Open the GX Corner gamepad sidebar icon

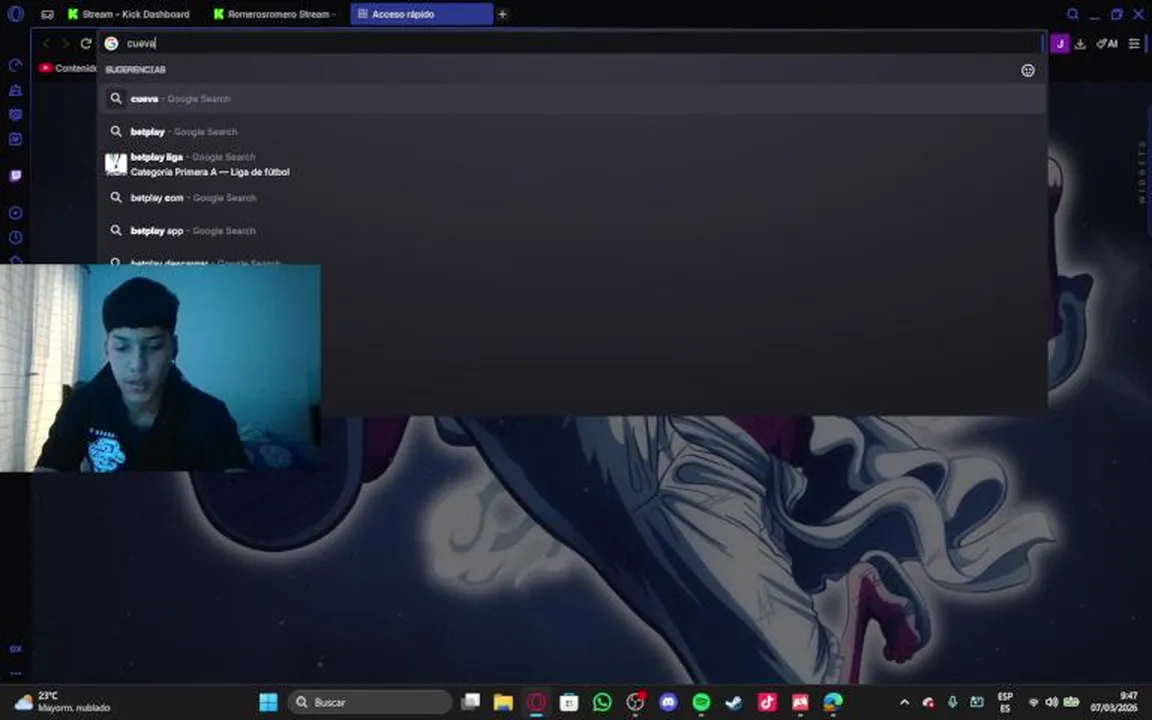15,115
